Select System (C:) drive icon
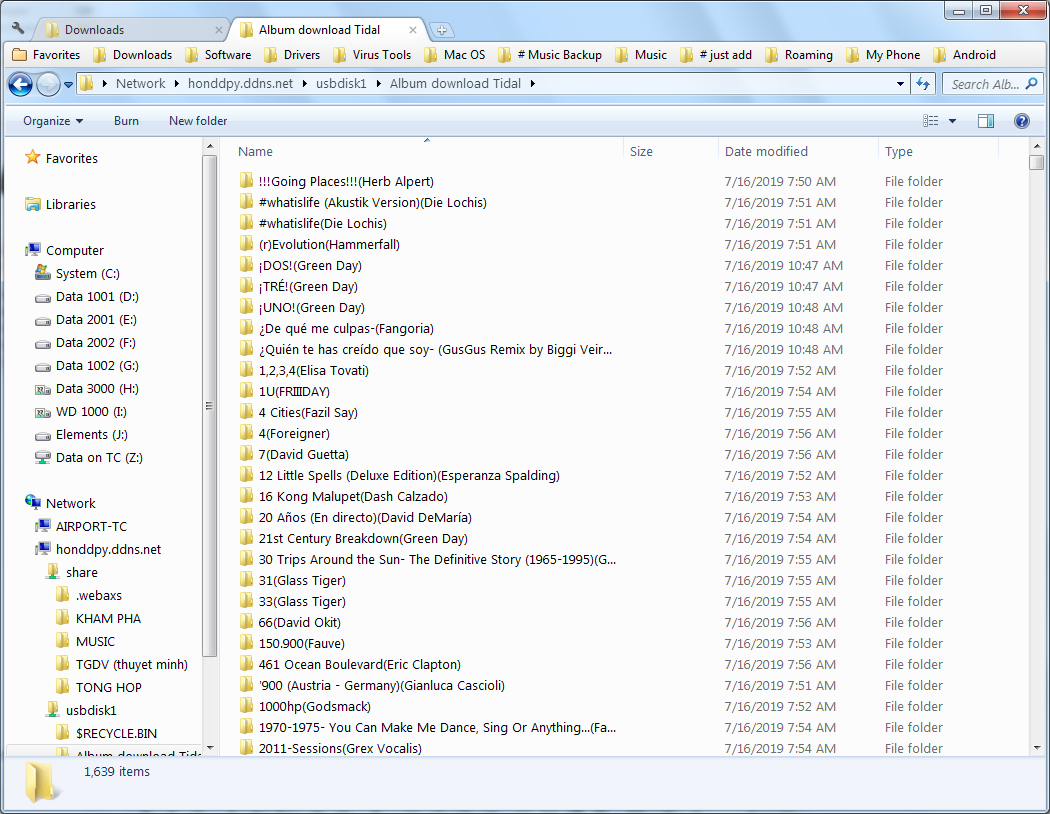1050x814 pixels. [42, 272]
